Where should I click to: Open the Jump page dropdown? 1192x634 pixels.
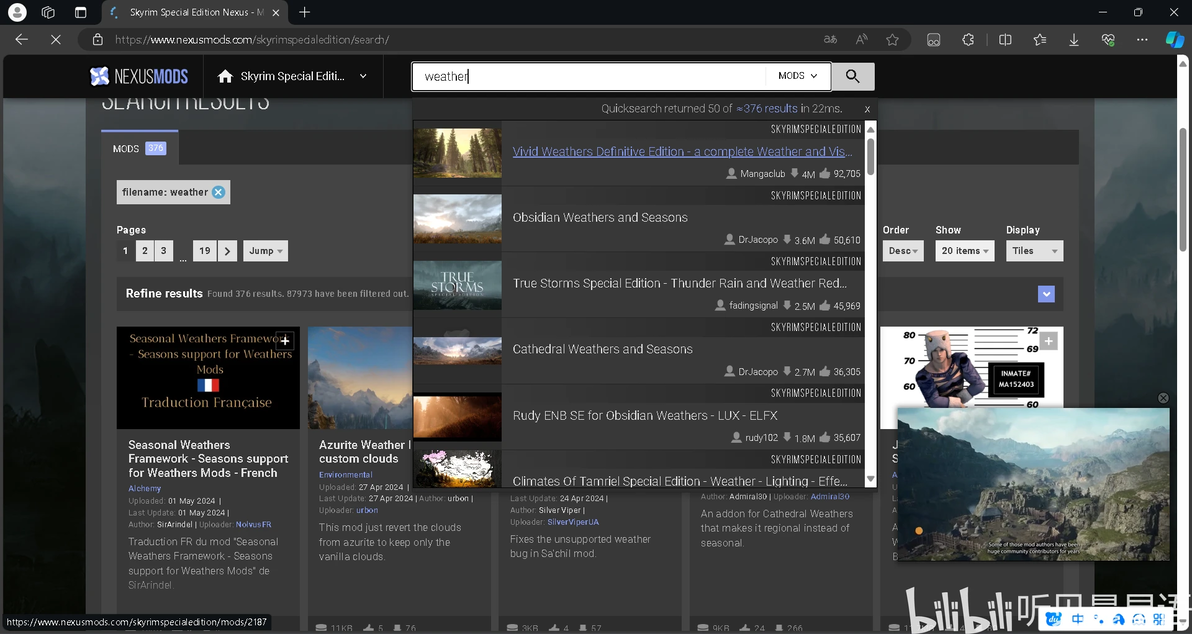(x=265, y=251)
